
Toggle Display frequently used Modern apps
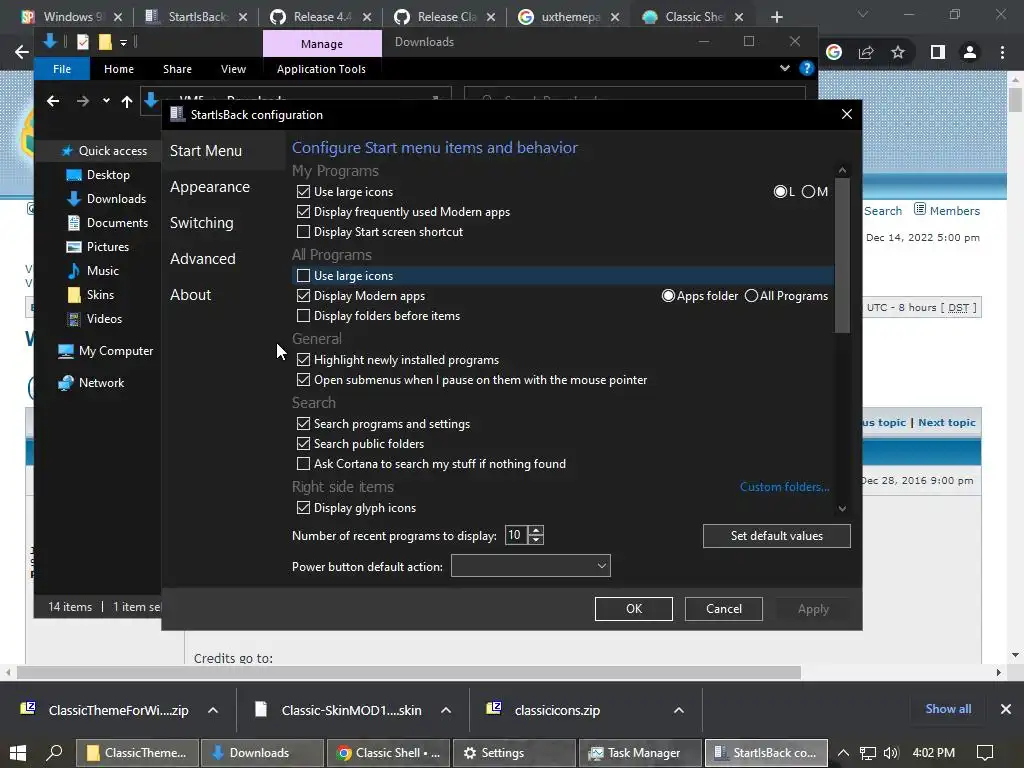click(303, 212)
